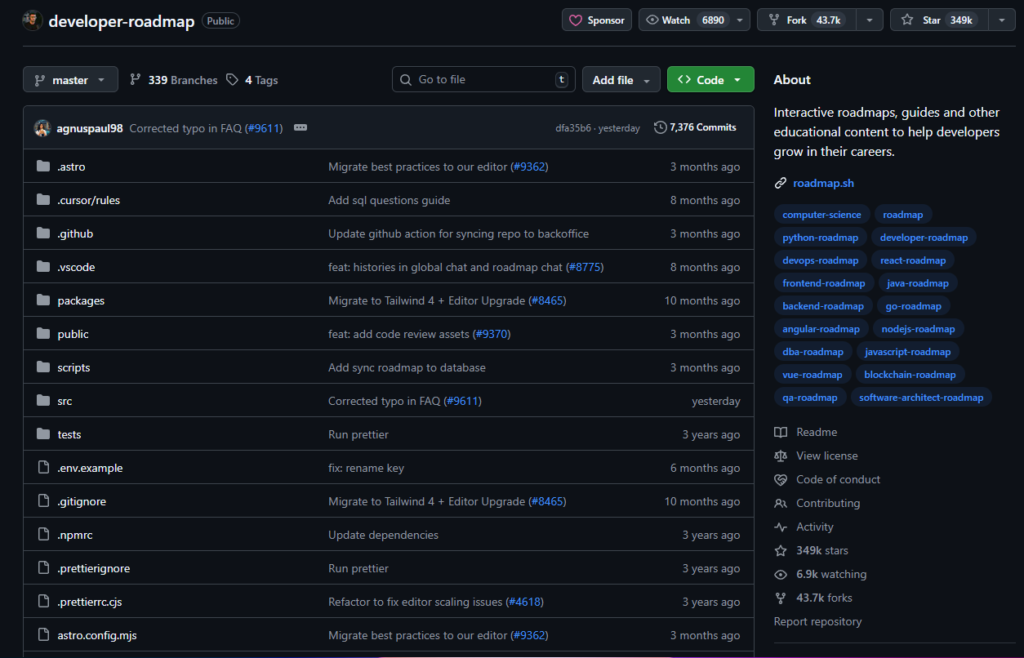The height and width of the screenshot is (658, 1024).
Task: Open the Star lists dropdown arrow
Action: point(1002,20)
